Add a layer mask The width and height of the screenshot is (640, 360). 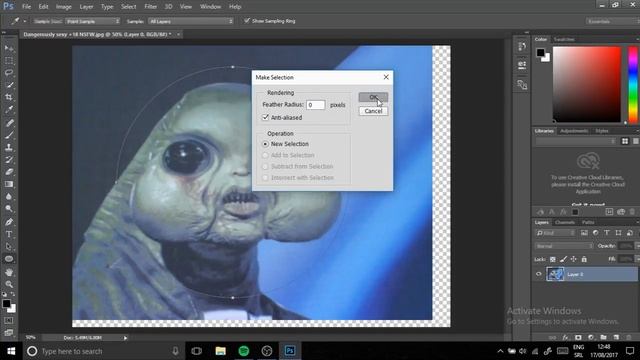coord(578,338)
